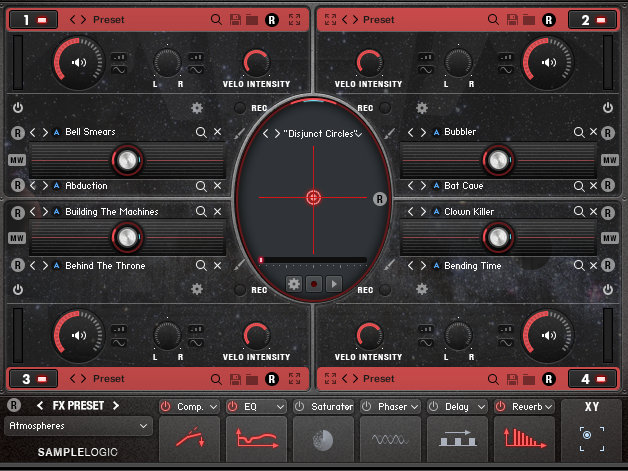Expand core 1 with fullscreen icon
The image size is (628, 471).
pyautogui.click(x=294, y=20)
